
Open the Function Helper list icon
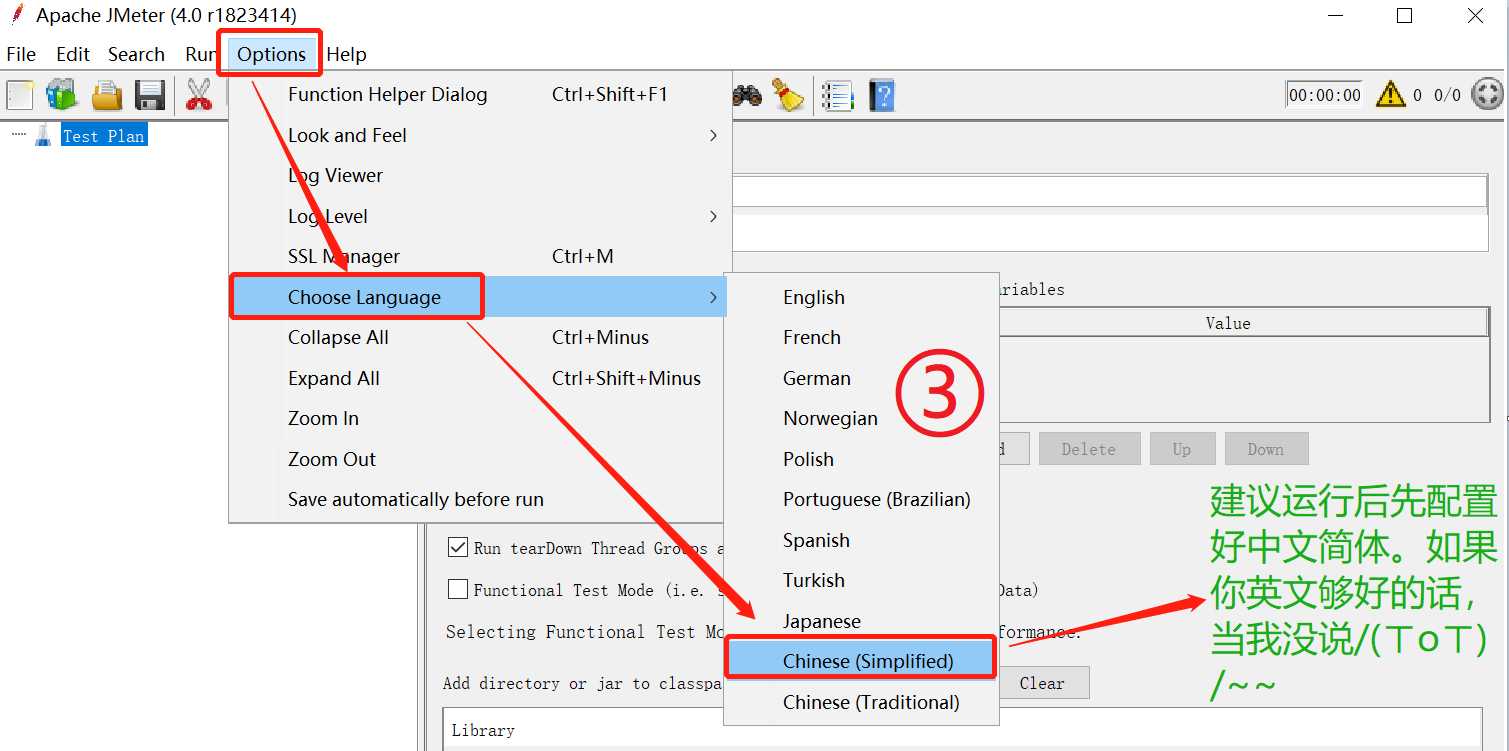click(837, 96)
